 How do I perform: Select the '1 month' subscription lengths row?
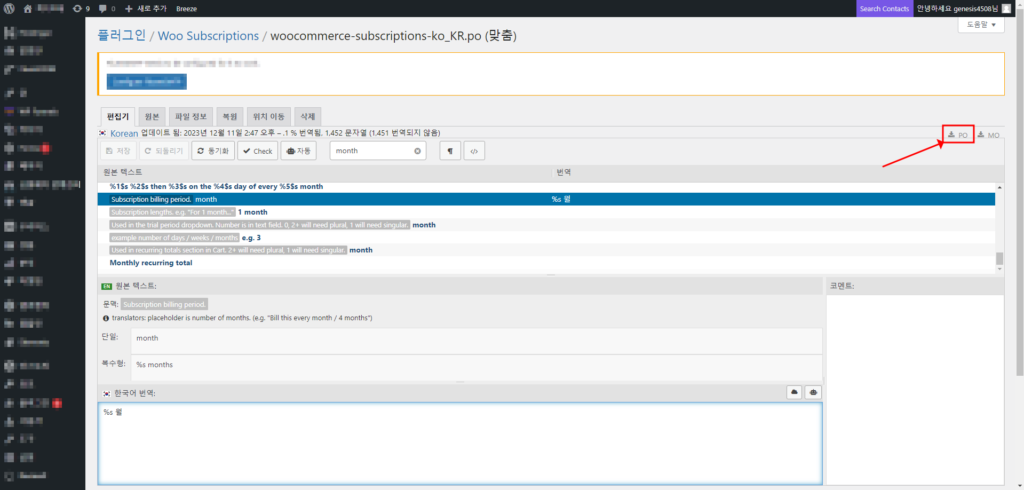coord(547,212)
